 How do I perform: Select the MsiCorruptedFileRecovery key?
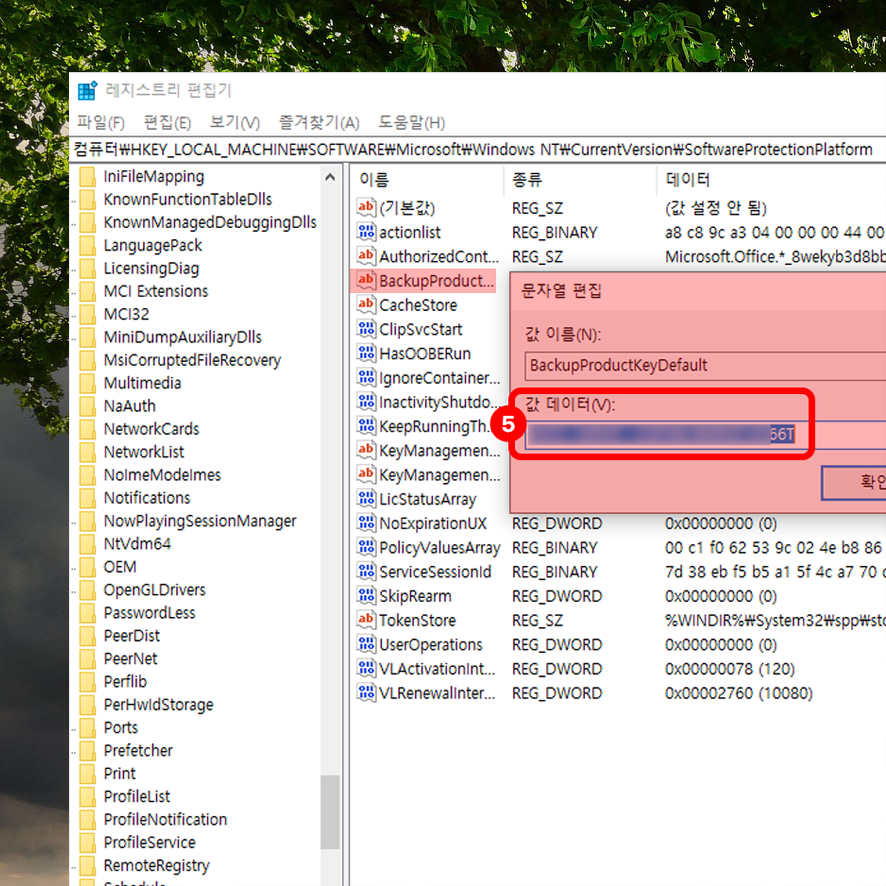pos(192,360)
